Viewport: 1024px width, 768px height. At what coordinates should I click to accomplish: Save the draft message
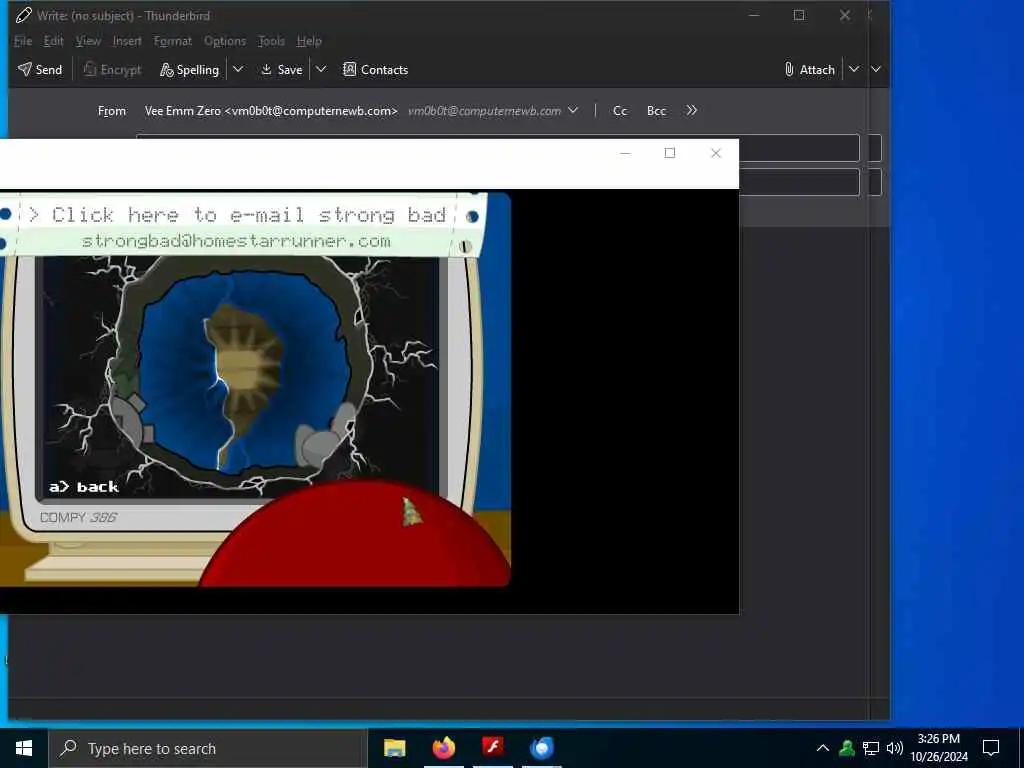tap(281, 69)
